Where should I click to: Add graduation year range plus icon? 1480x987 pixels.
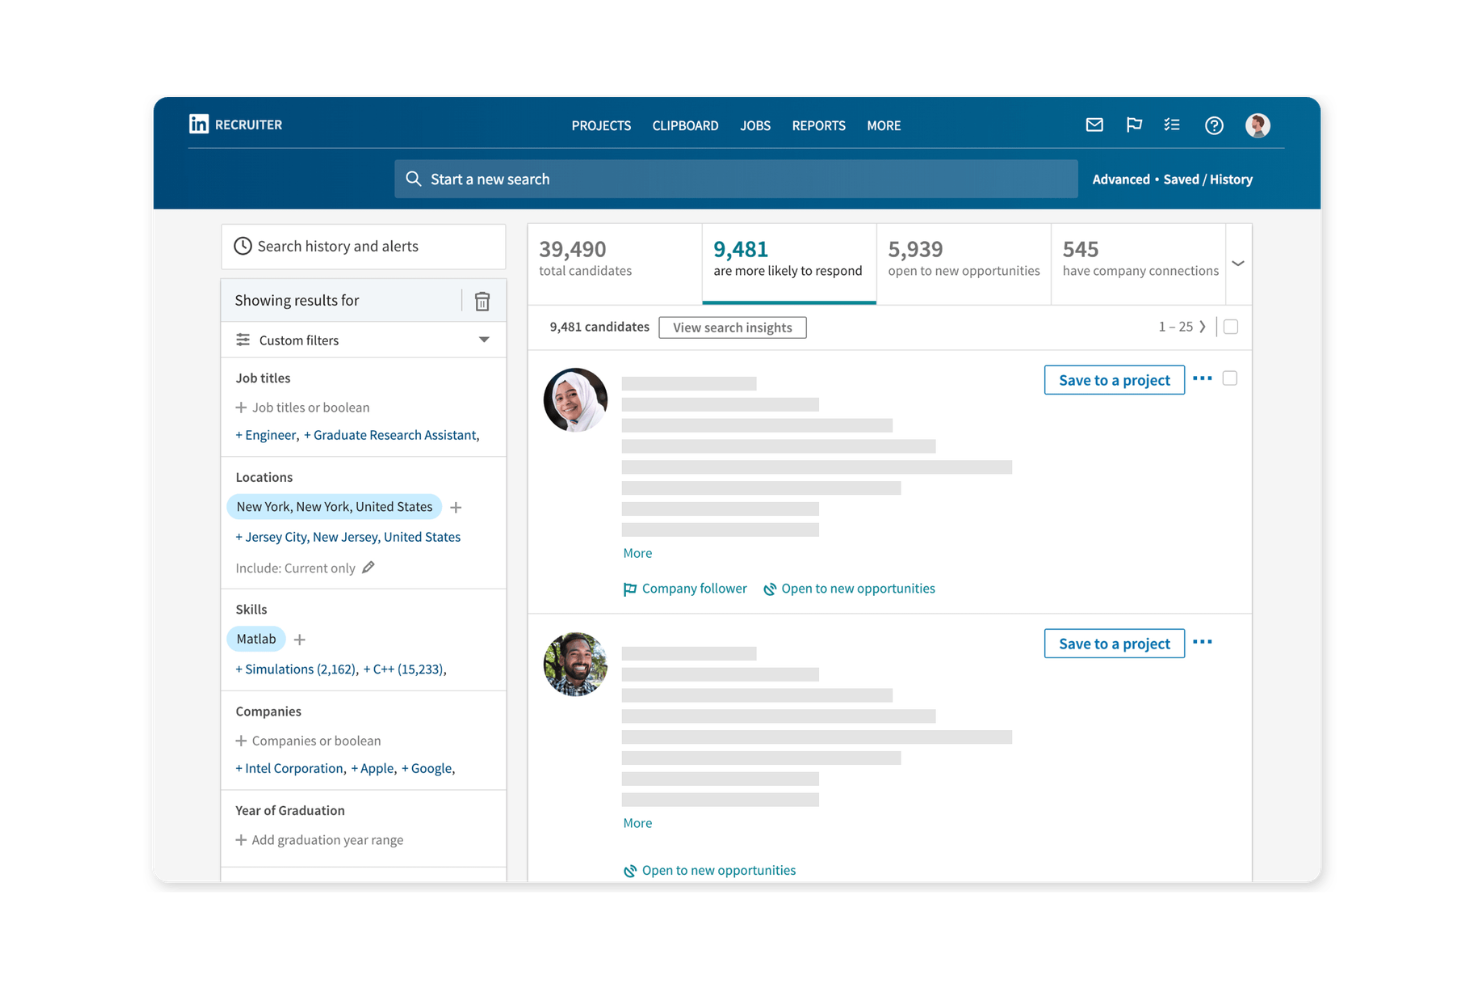point(241,840)
